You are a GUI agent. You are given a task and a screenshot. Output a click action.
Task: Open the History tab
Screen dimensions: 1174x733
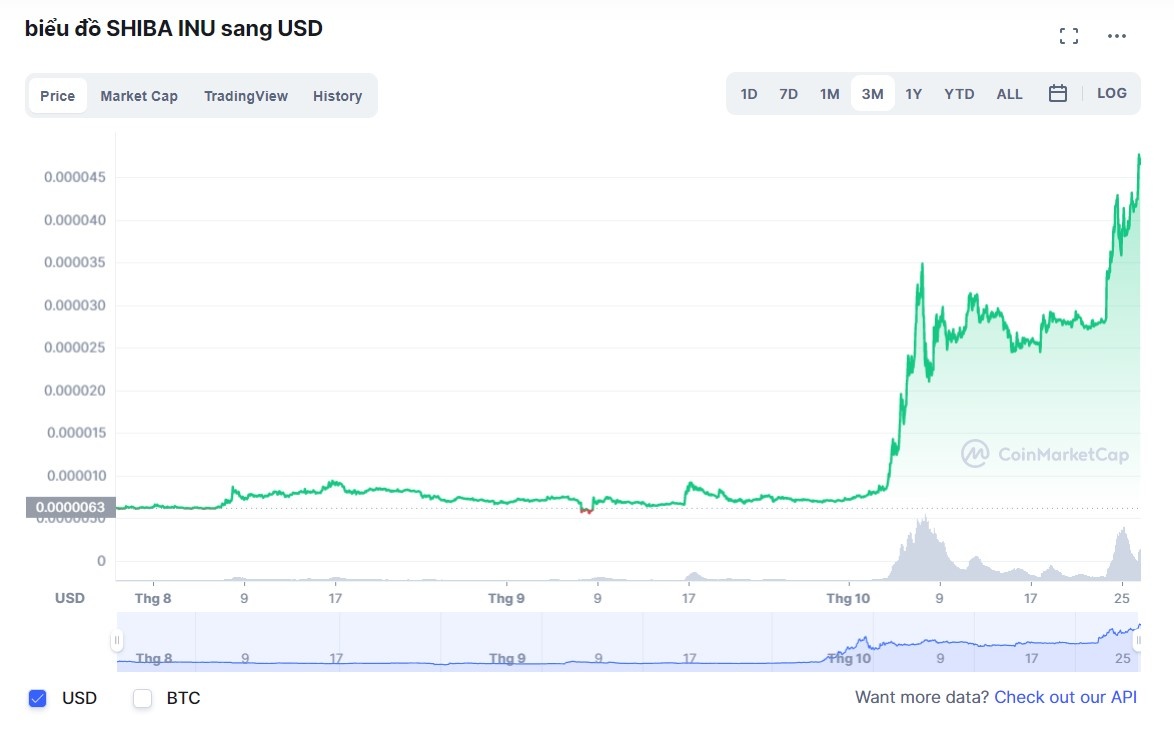point(337,96)
